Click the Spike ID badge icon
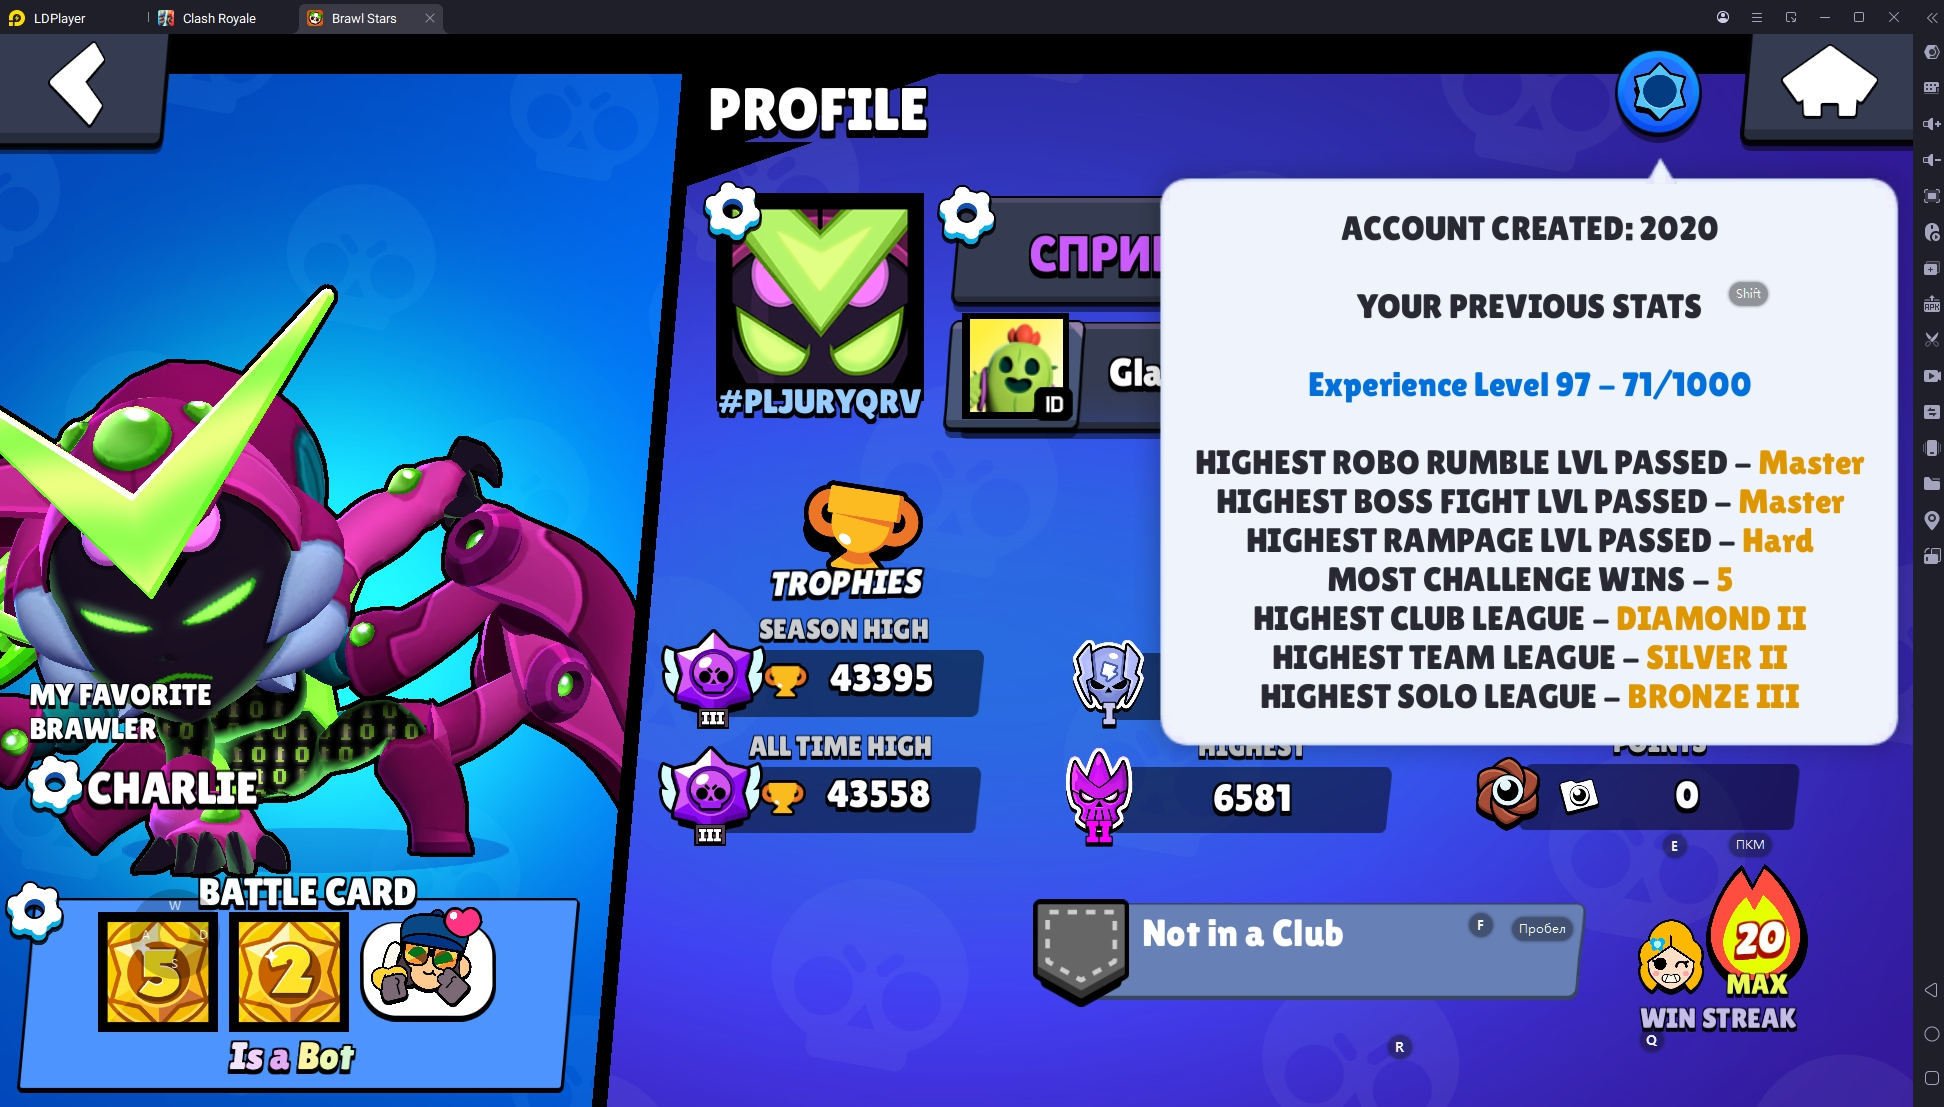Image resolution: width=1944 pixels, height=1107 pixels. coord(1016,367)
